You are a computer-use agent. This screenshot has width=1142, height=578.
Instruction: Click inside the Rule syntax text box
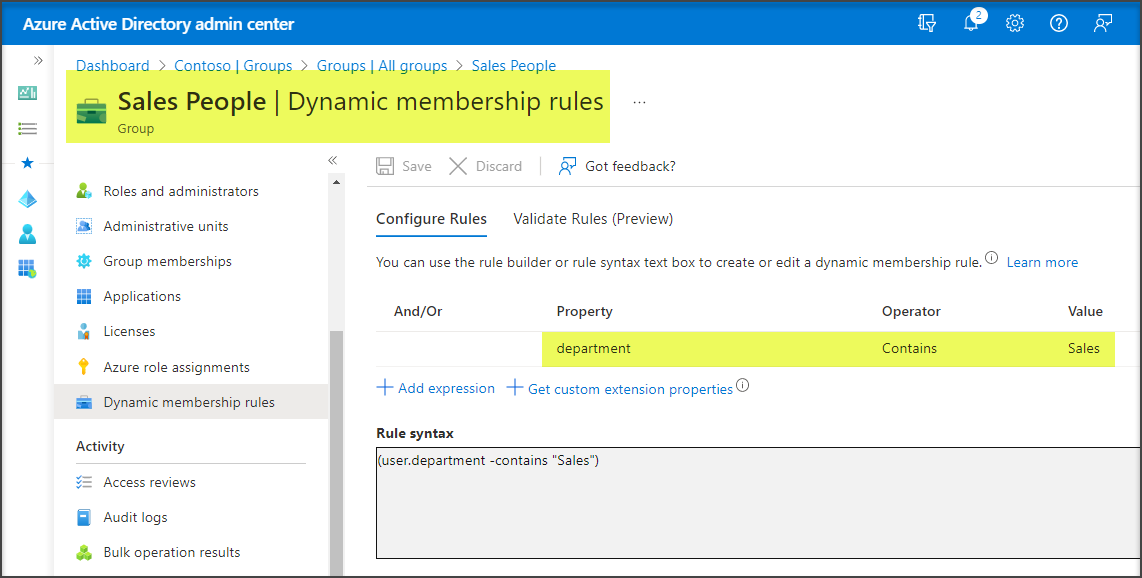758,505
